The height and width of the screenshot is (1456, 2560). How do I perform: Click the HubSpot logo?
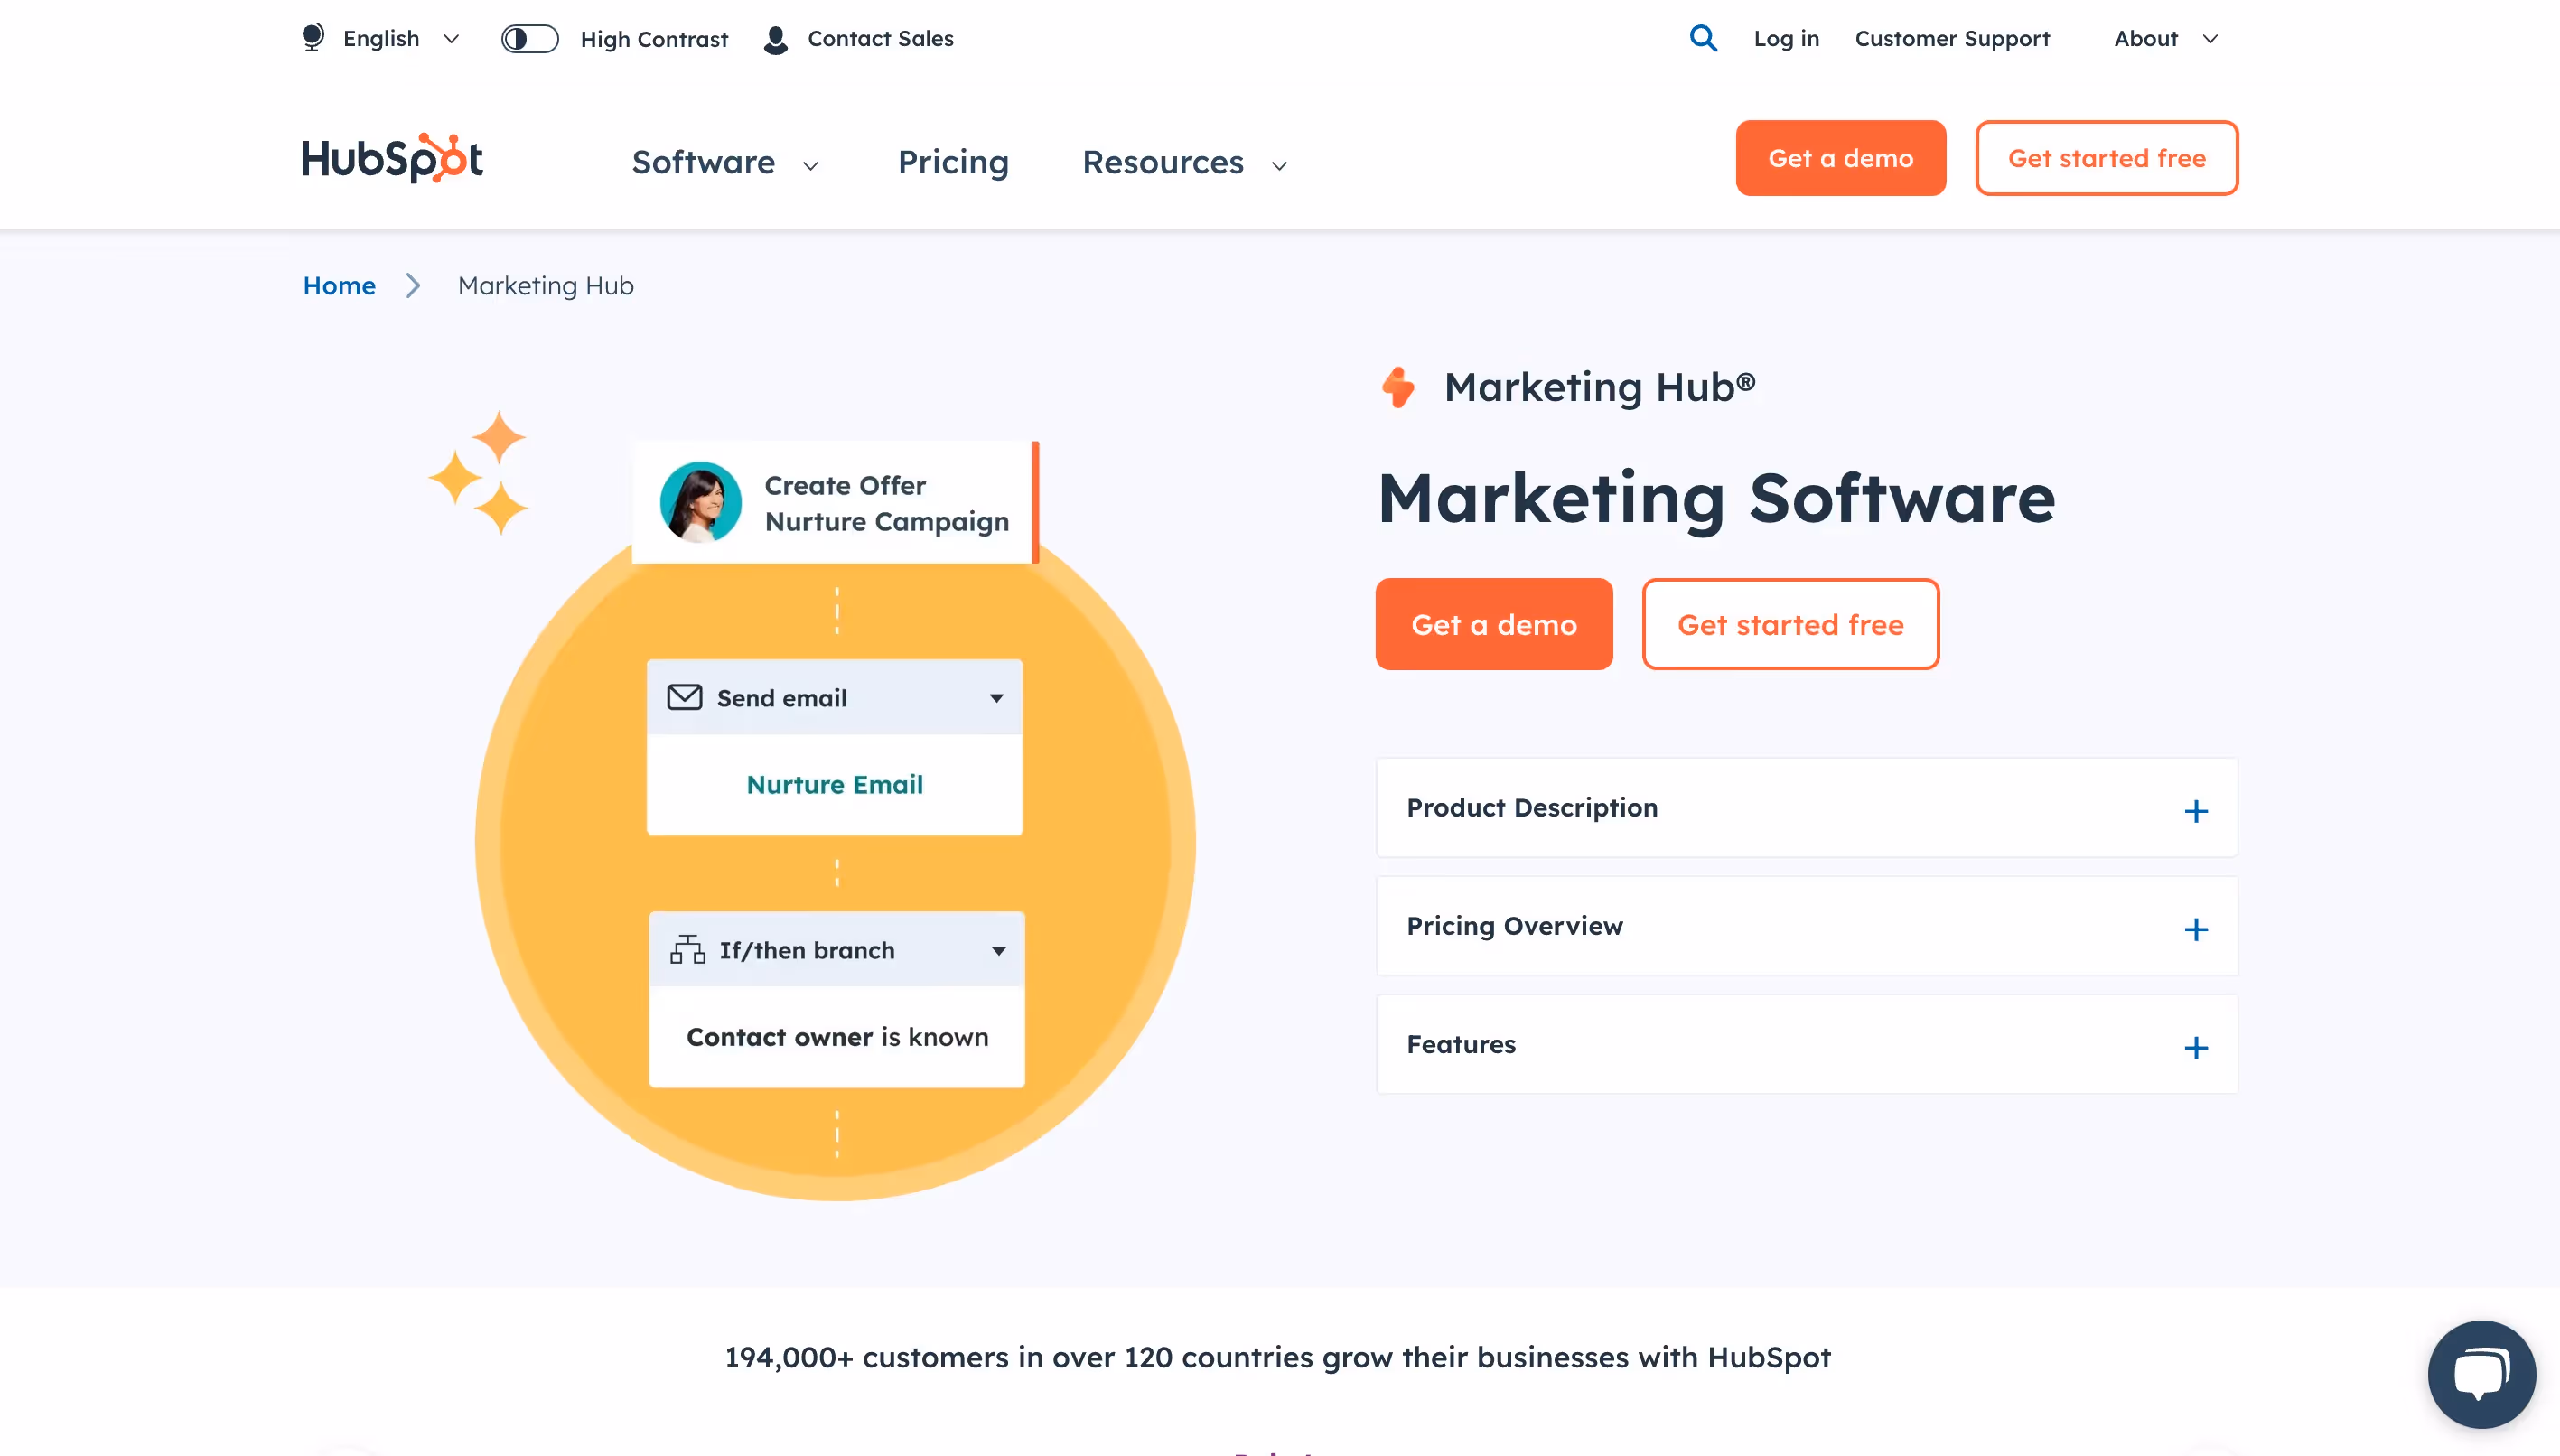pyautogui.click(x=392, y=158)
